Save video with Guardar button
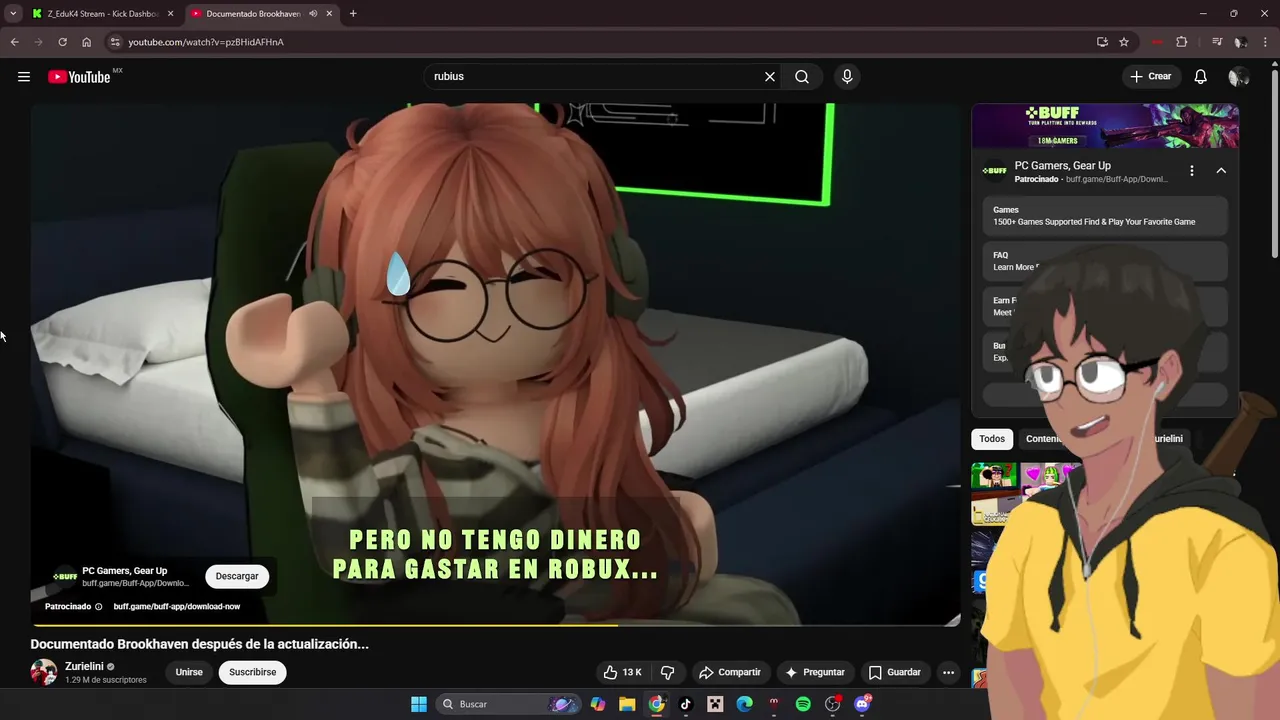The image size is (1280, 720). click(895, 672)
